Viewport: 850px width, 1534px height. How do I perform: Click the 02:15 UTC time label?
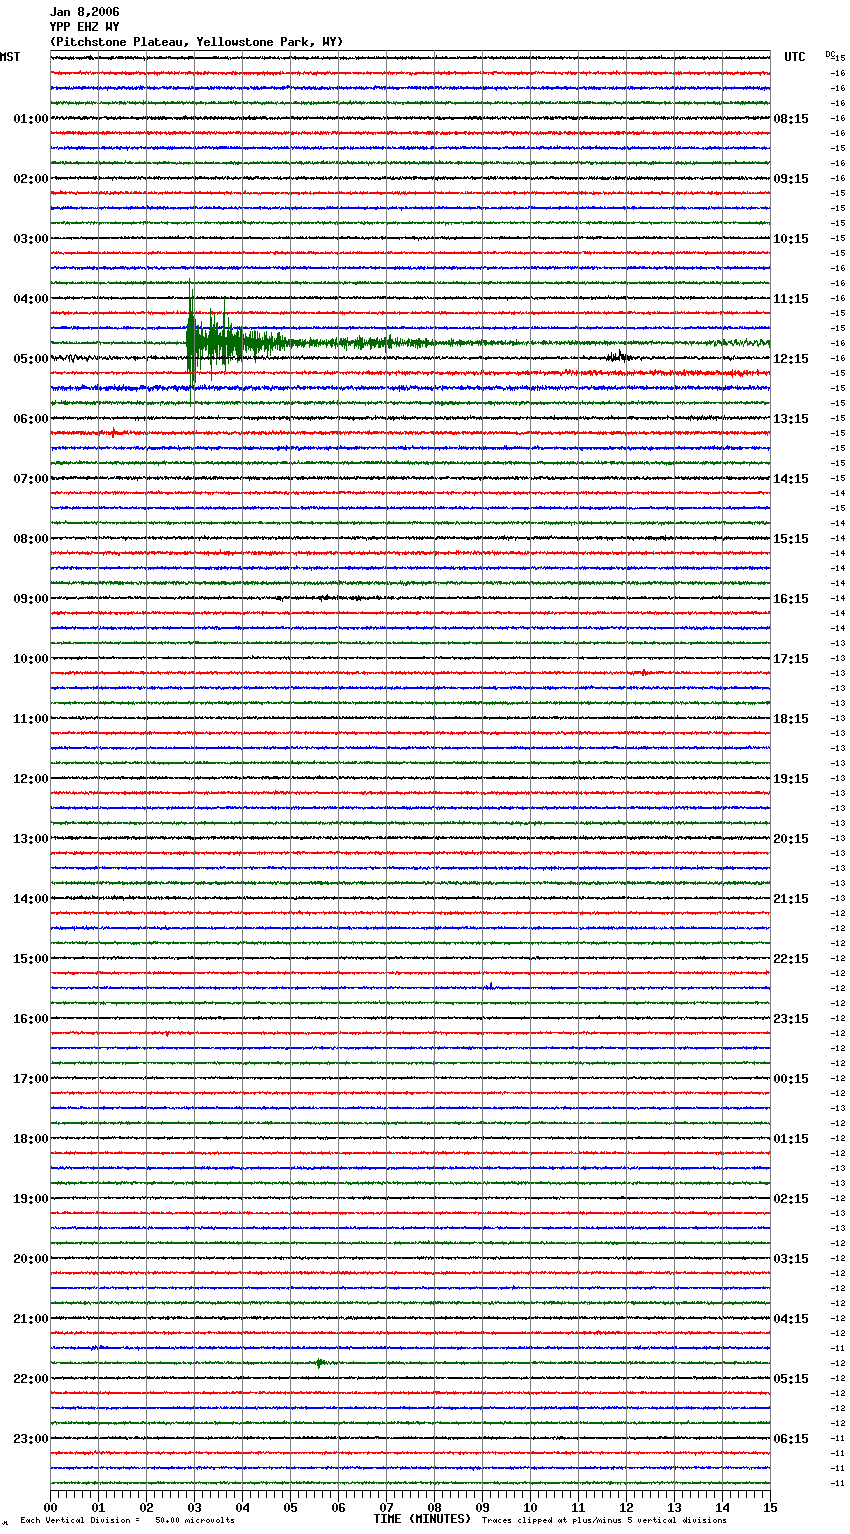click(x=791, y=1199)
